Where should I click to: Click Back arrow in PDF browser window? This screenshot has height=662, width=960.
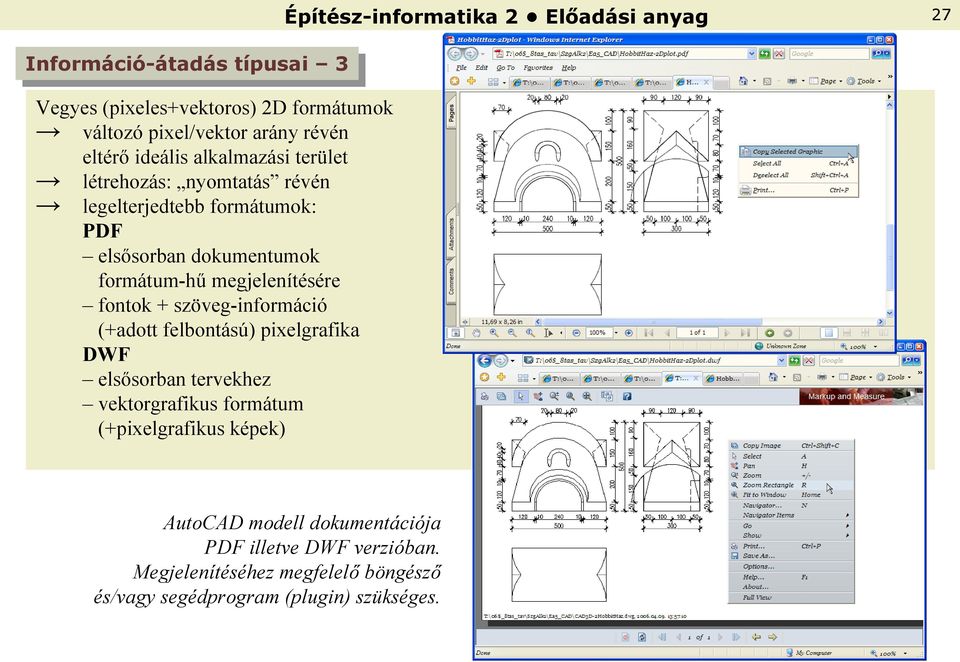tap(455, 54)
